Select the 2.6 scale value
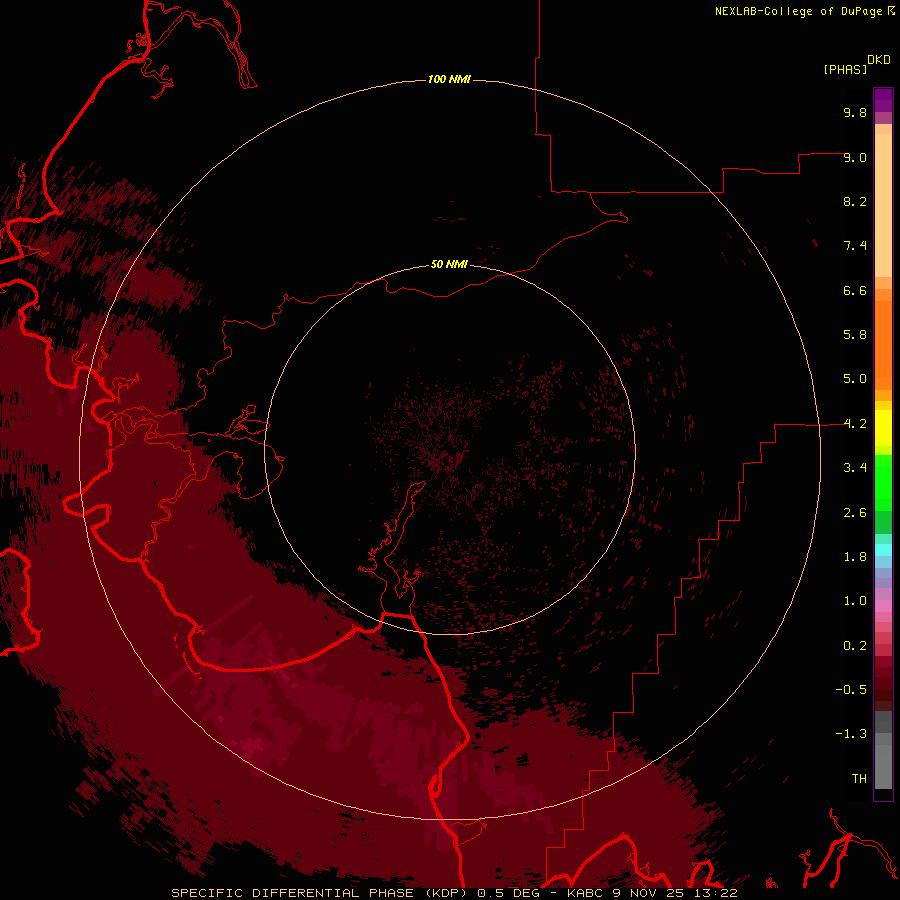Image resolution: width=900 pixels, height=900 pixels. tap(855, 513)
